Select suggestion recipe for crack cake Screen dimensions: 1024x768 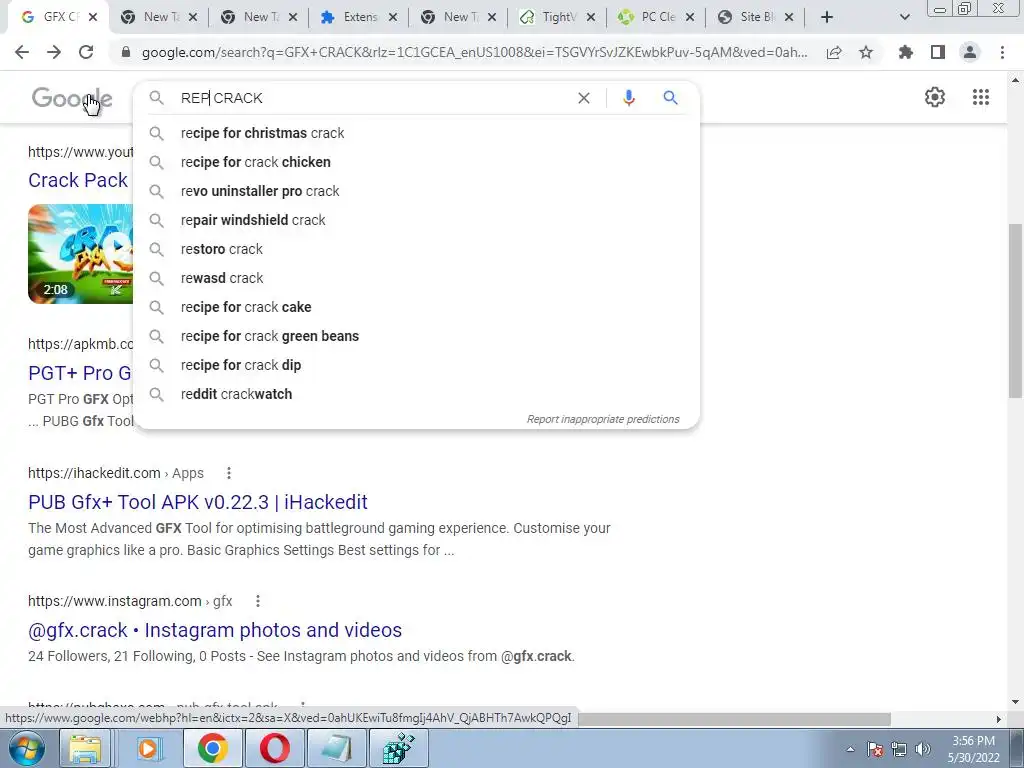417,307
